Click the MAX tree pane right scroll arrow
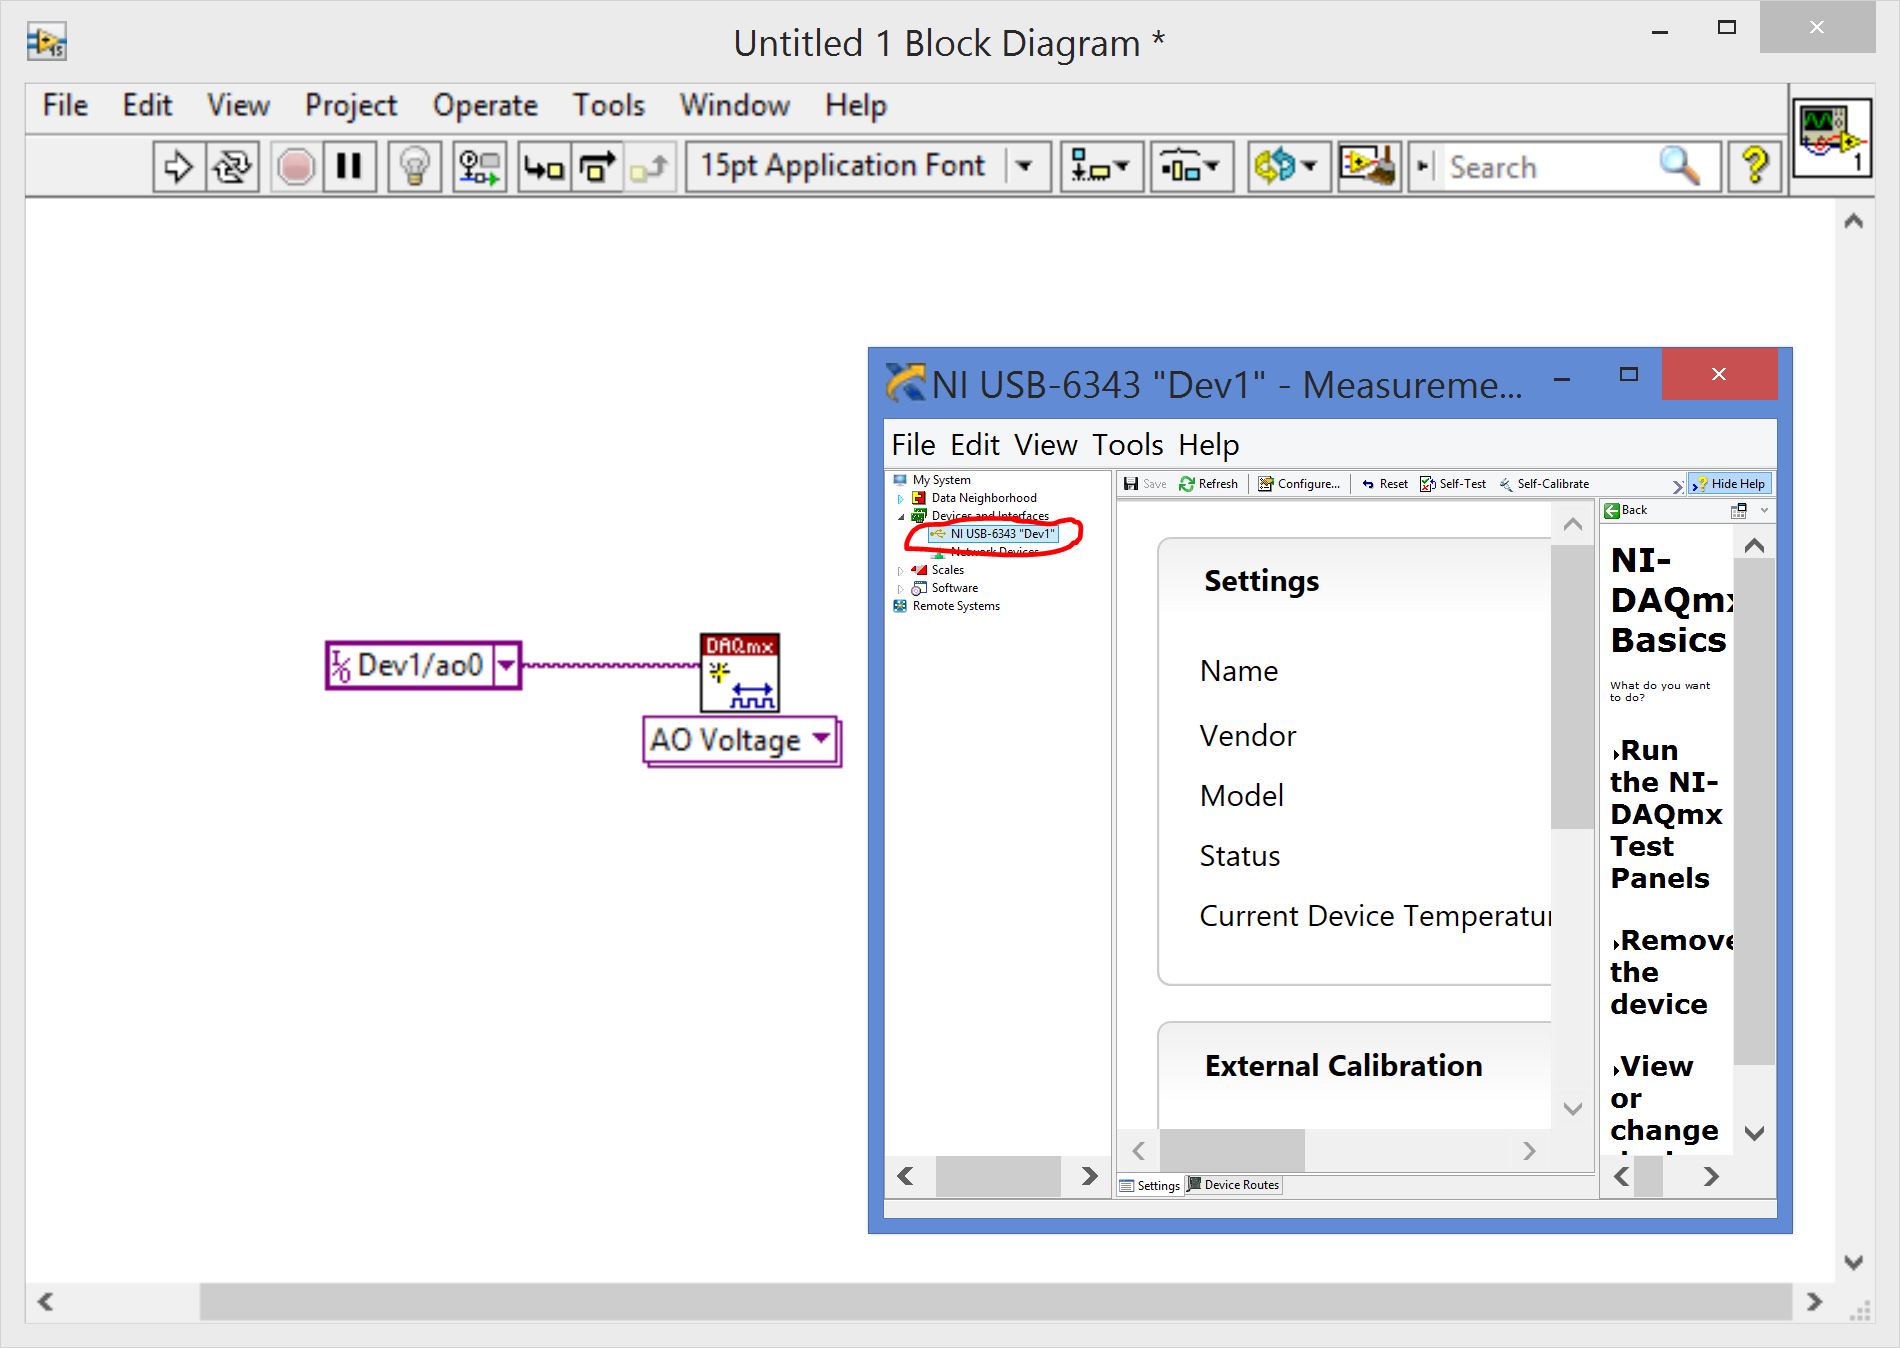Image resolution: width=1900 pixels, height=1348 pixels. click(x=1089, y=1176)
